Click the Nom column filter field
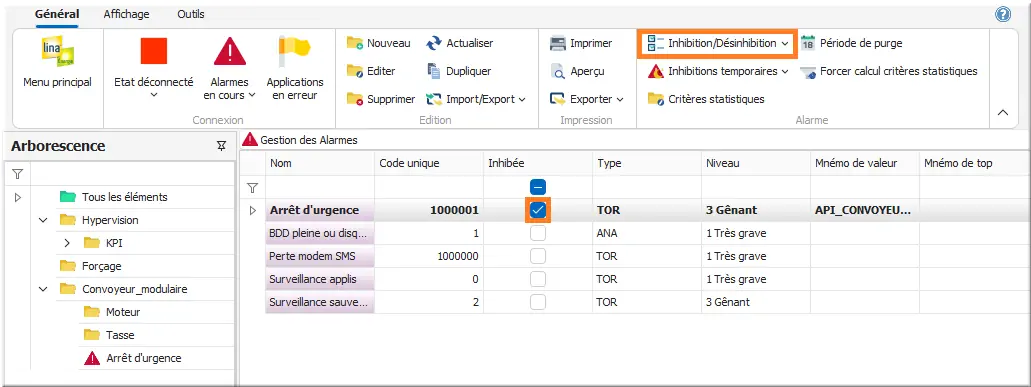1031x387 pixels. tap(320, 187)
